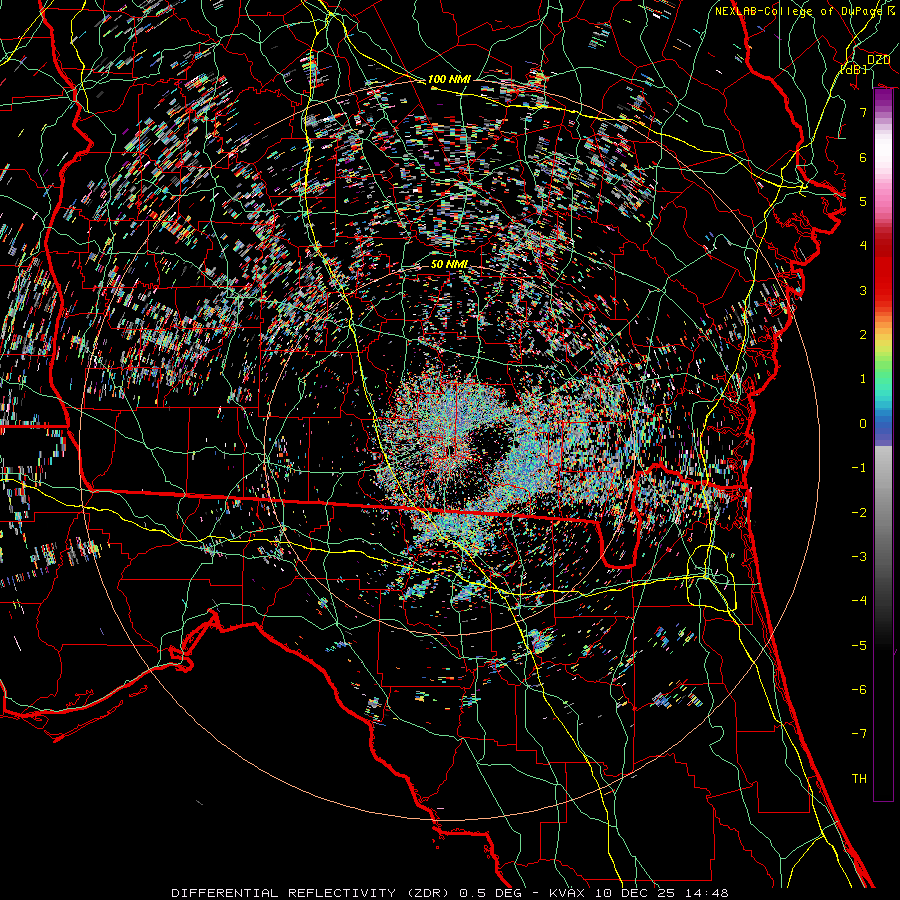Click the 1 value on the scale

863,379
